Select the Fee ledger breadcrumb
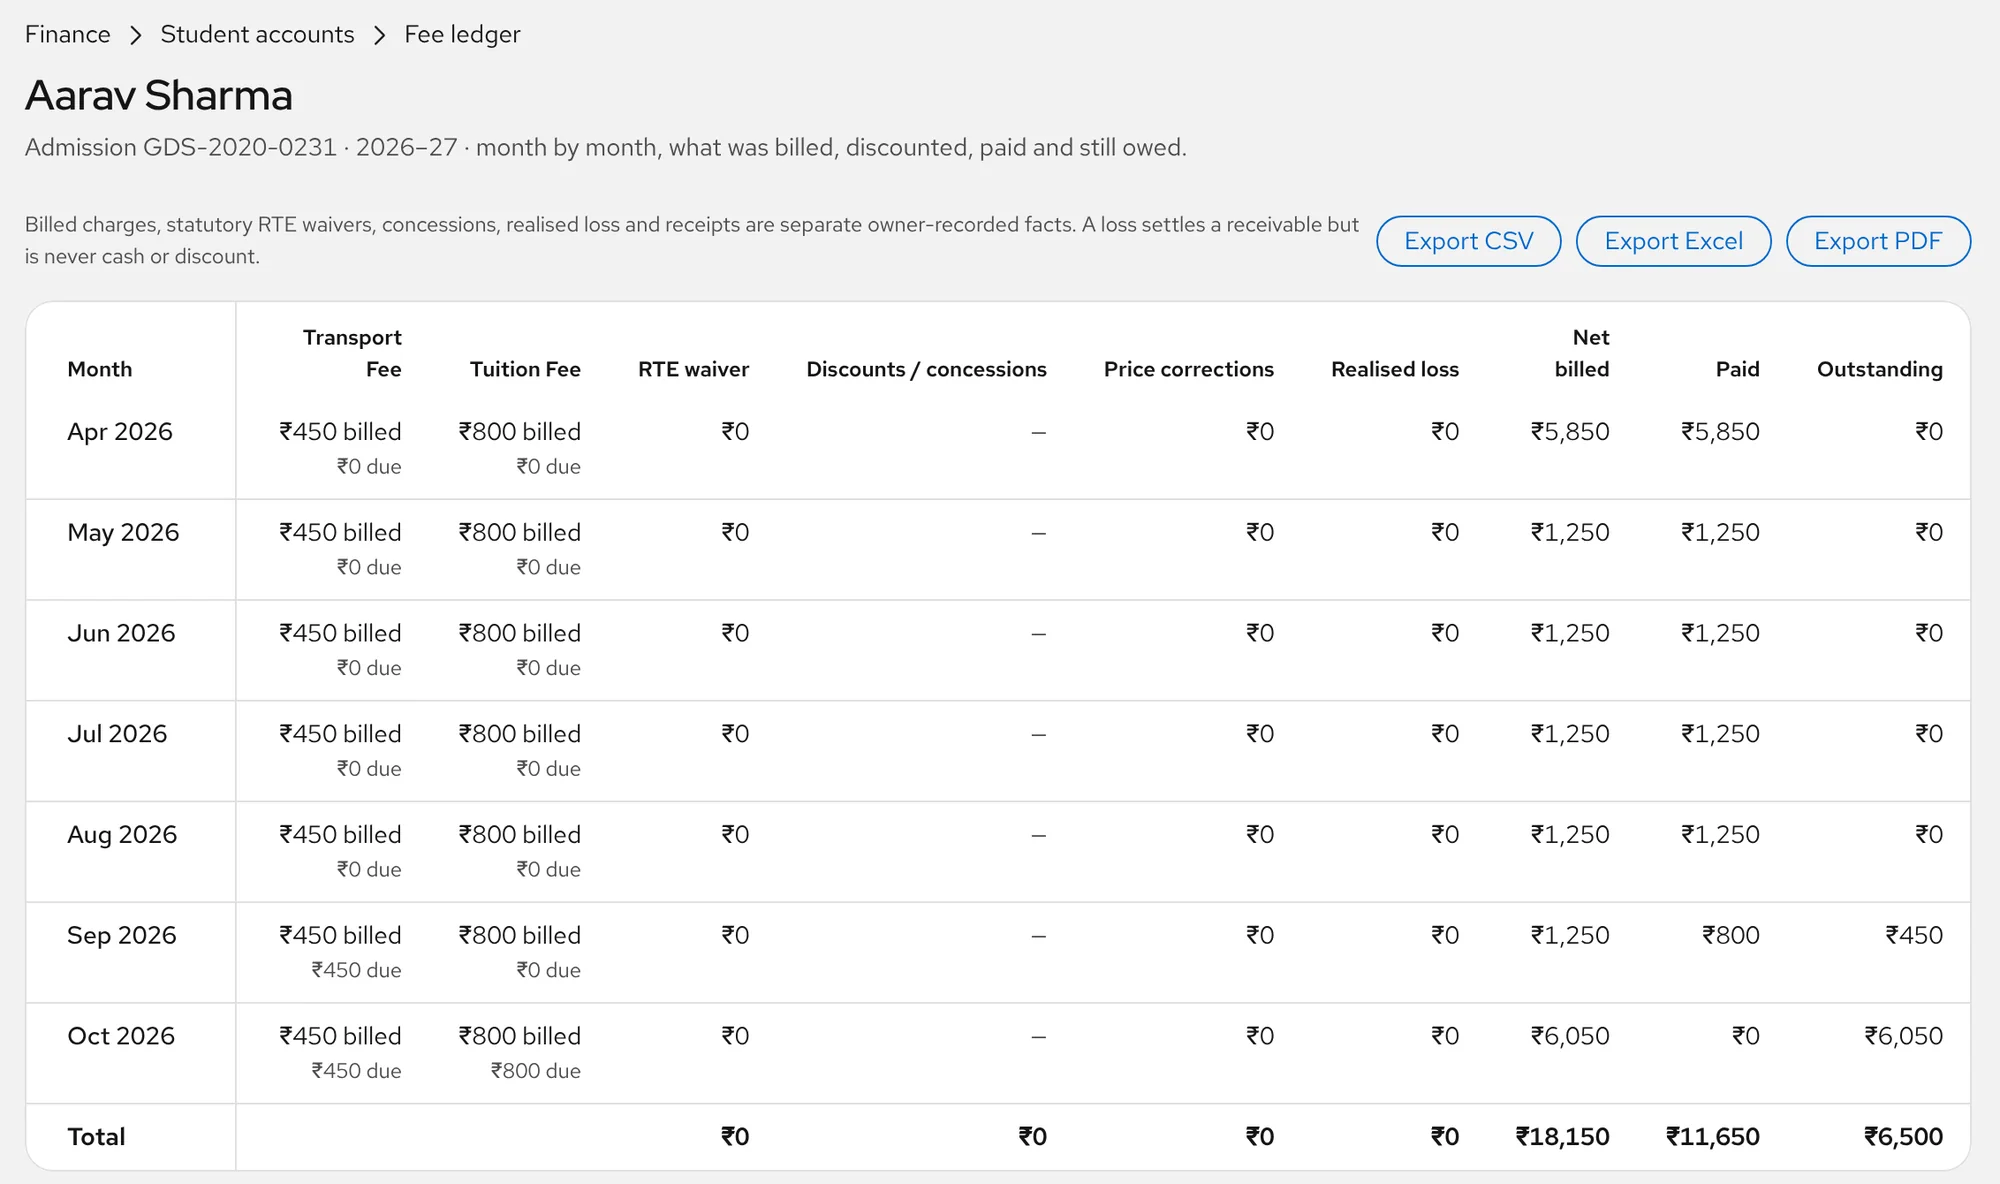This screenshot has height=1184, width=2000. (462, 34)
